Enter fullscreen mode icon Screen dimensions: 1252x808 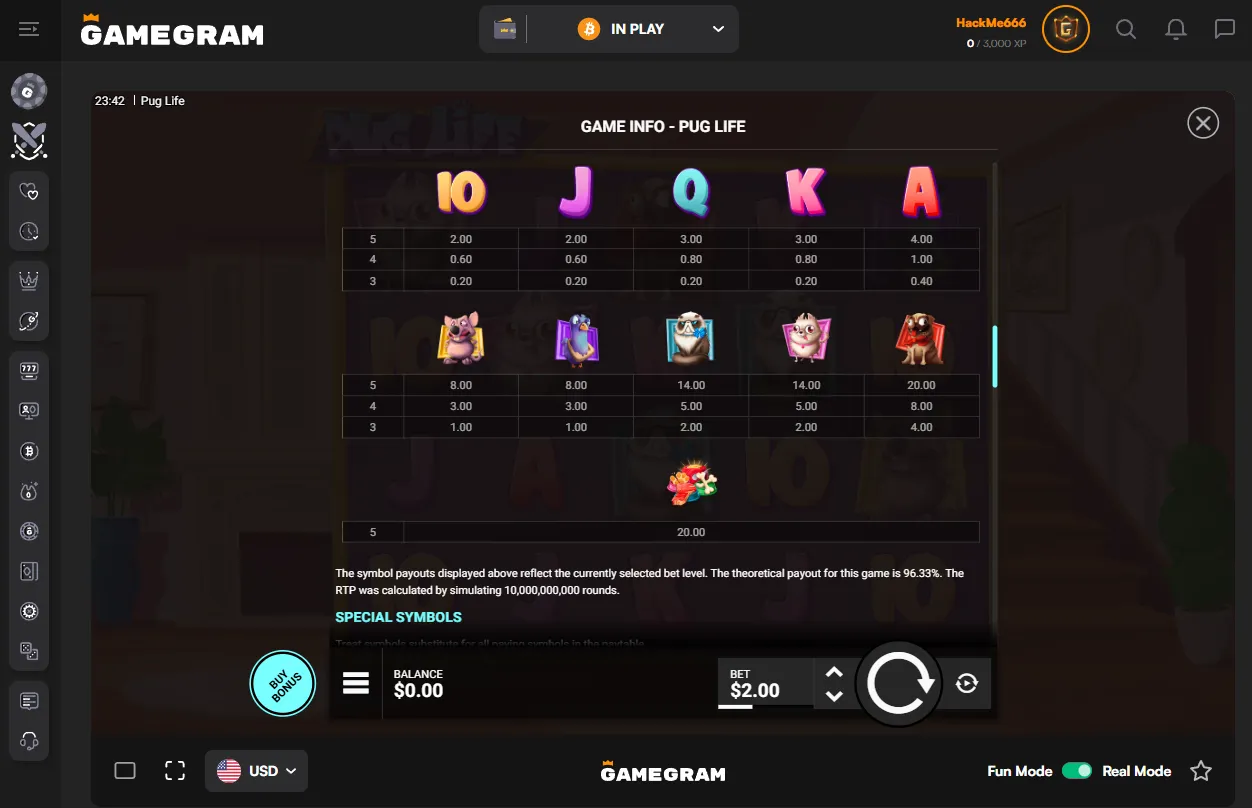click(x=175, y=770)
